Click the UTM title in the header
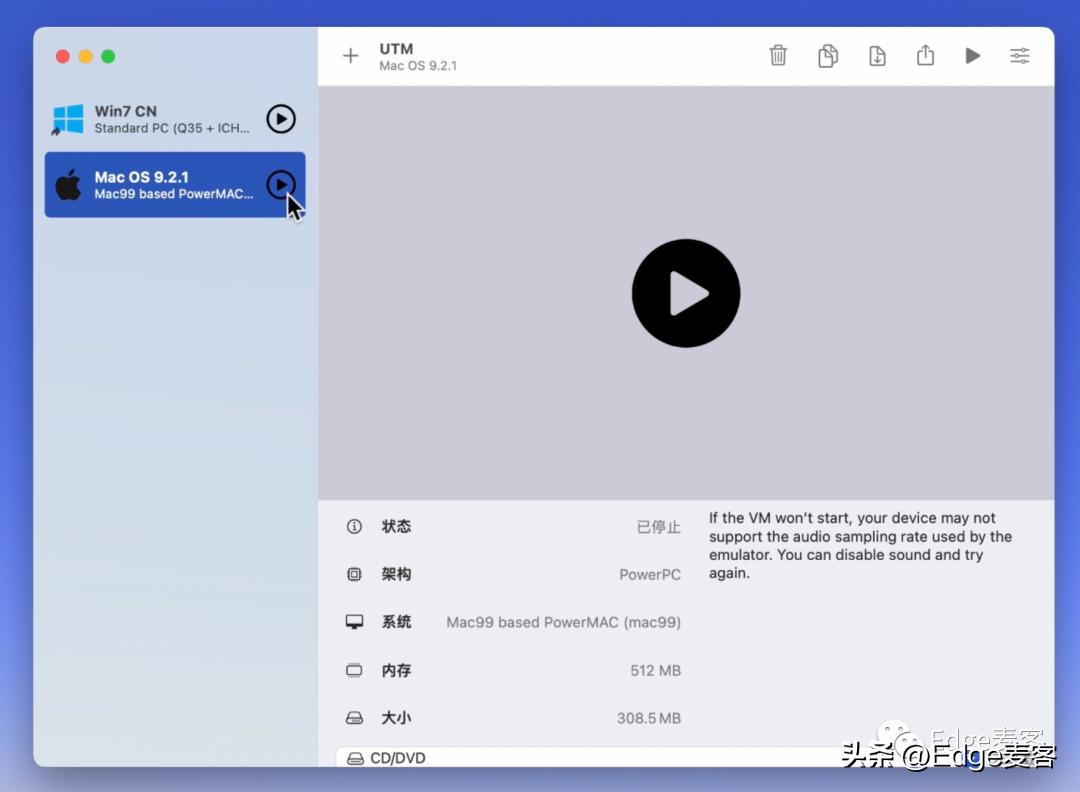 click(395, 48)
